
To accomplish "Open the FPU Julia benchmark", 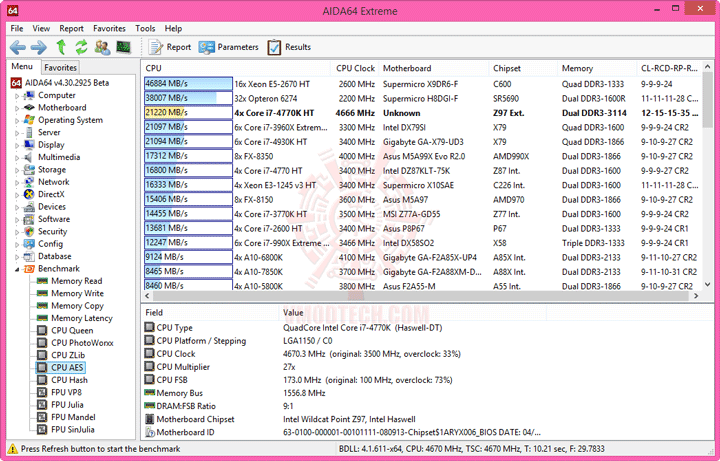I will 67,405.
